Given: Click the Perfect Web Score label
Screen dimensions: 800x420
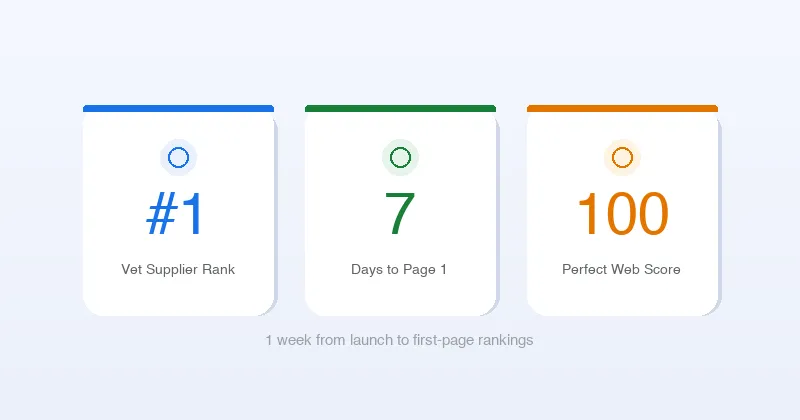Looking at the screenshot, I should (x=621, y=270).
